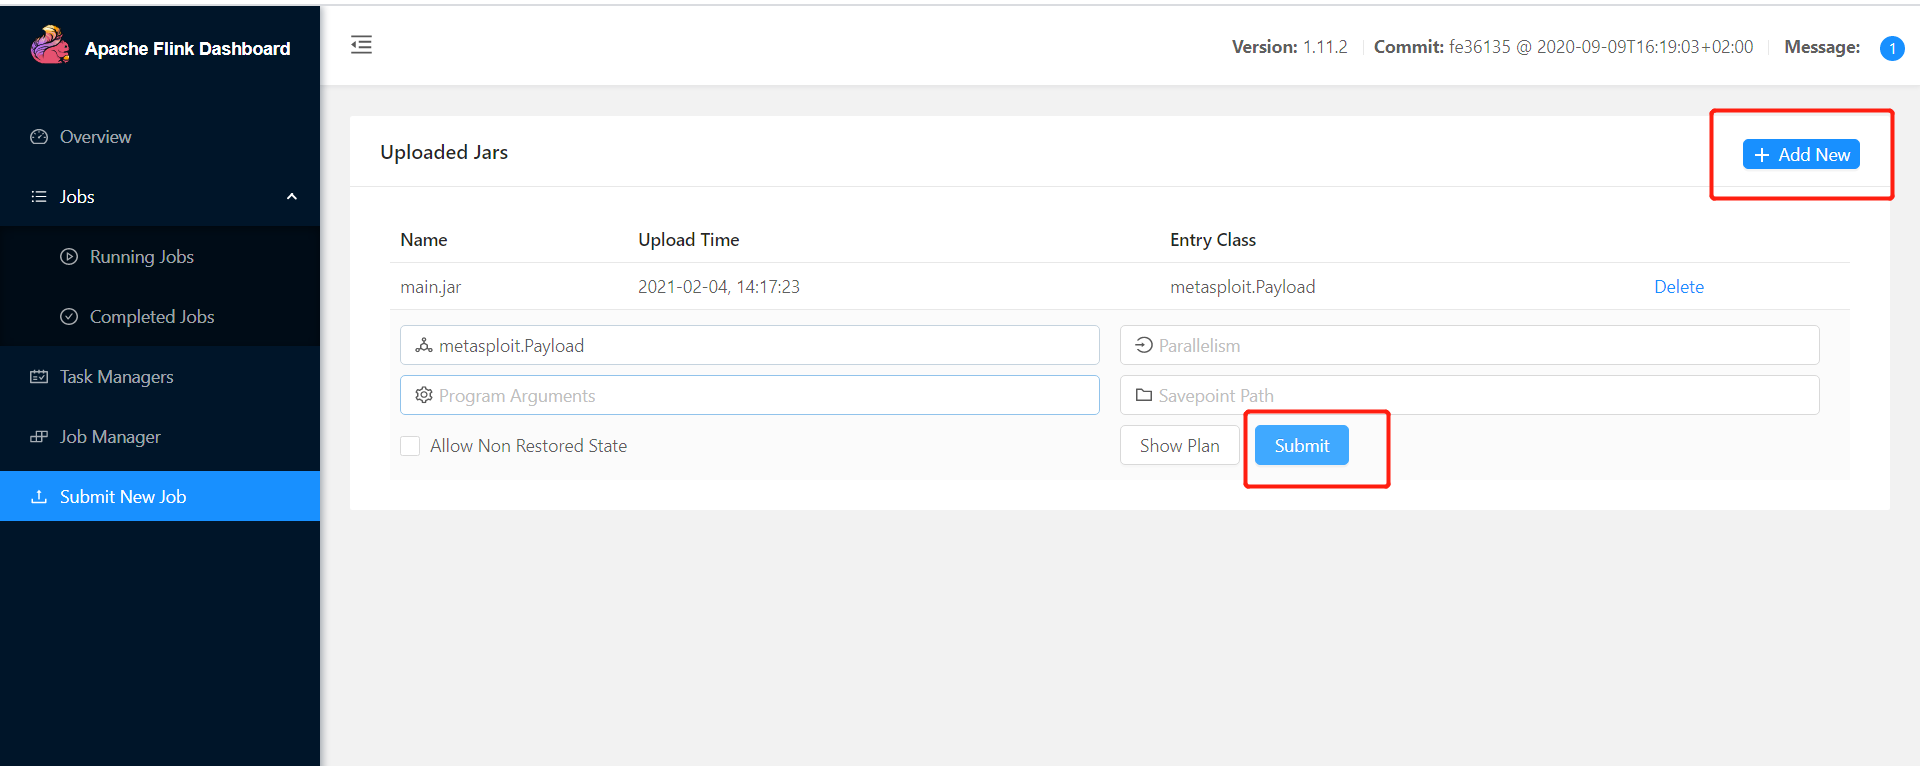
Task: Click the Jobs list icon
Action: point(39,197)
